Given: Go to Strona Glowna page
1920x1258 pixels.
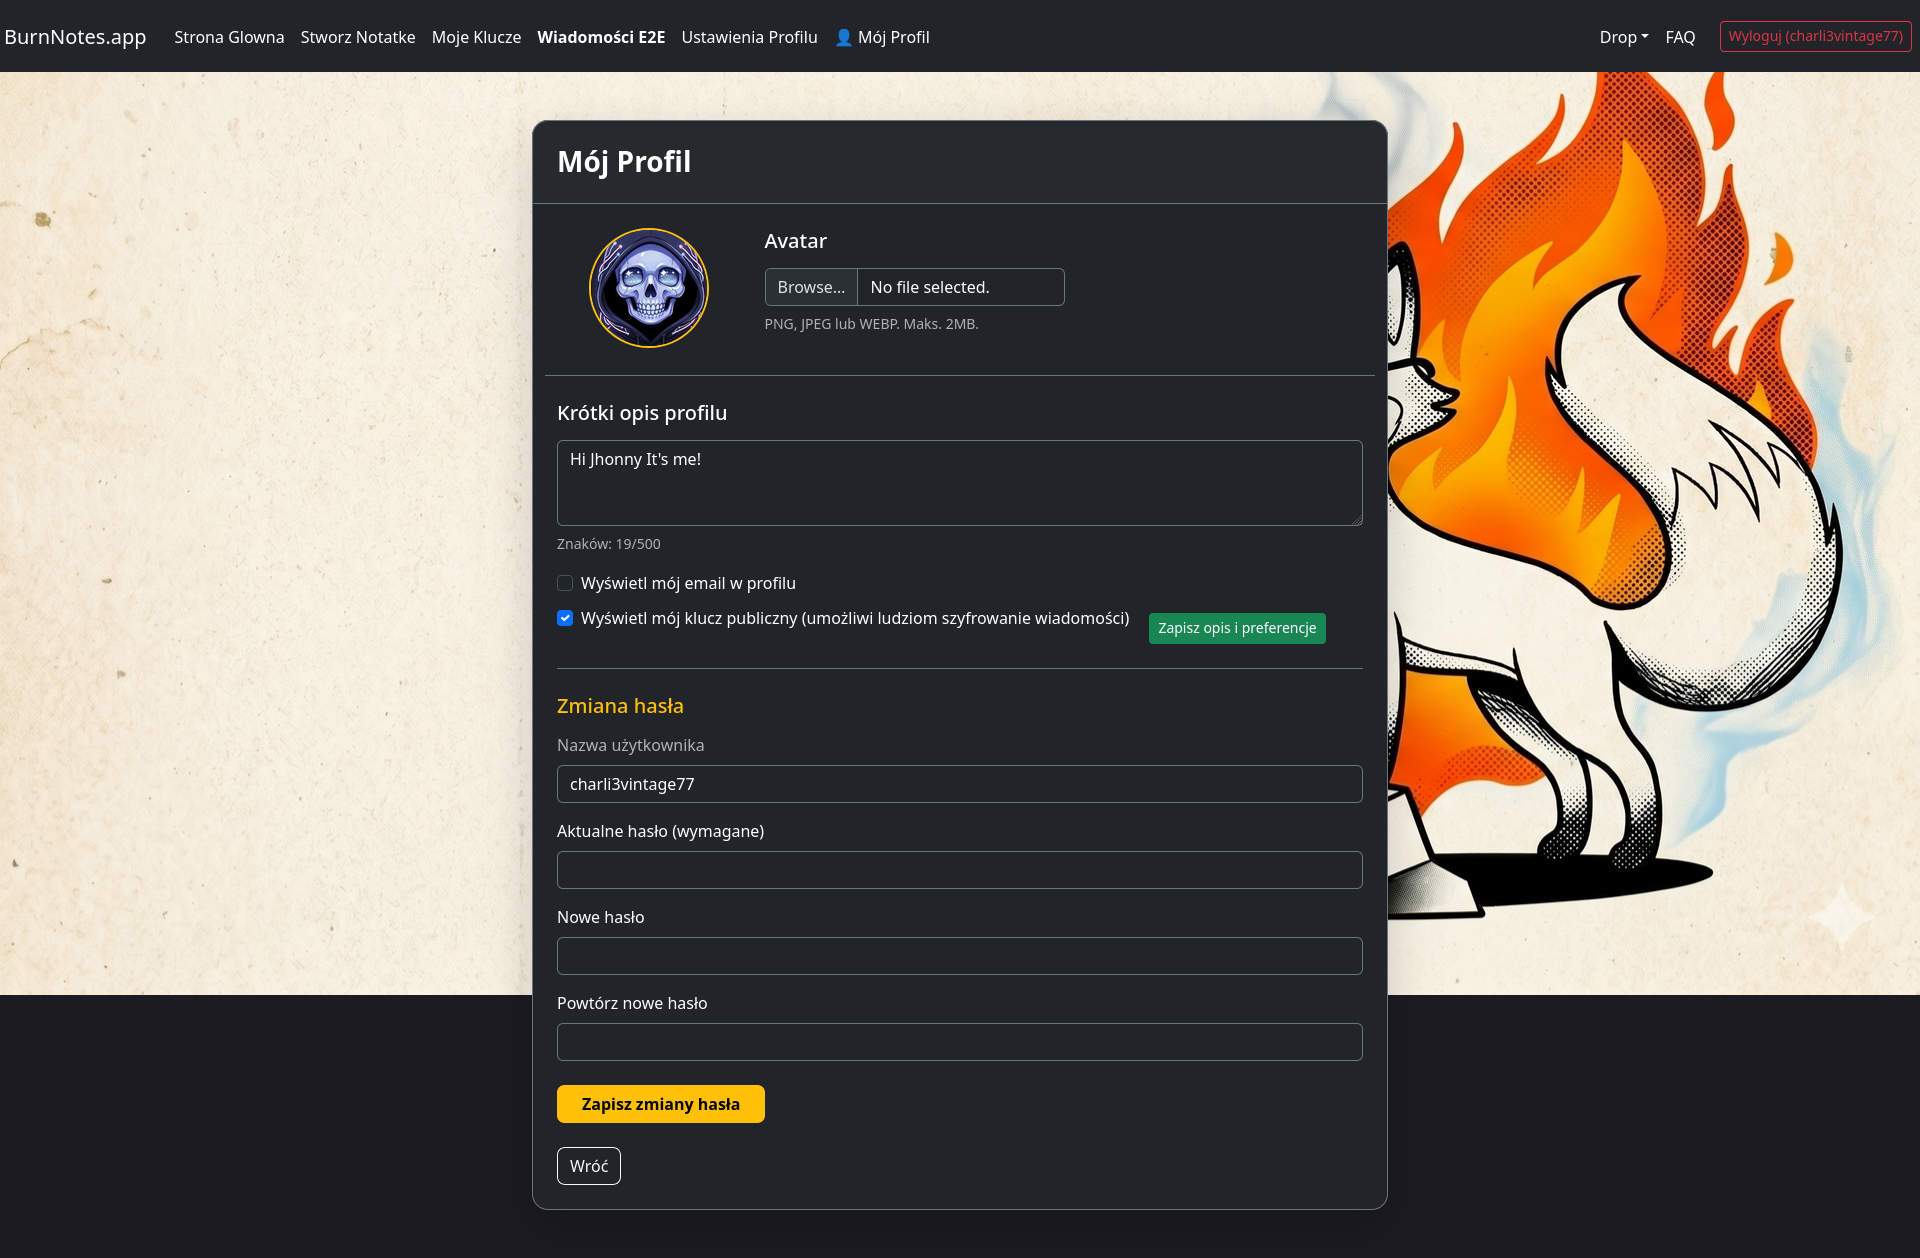Looking at the screenshot, I should pos(229,37).
